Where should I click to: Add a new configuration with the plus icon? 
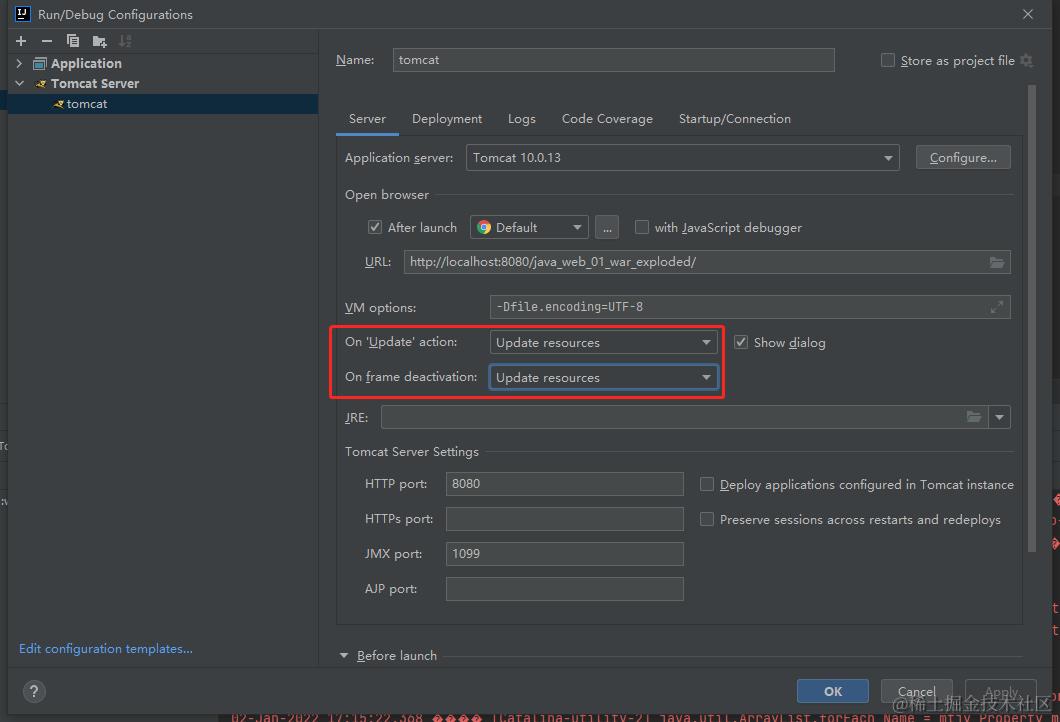coord(21,41)
